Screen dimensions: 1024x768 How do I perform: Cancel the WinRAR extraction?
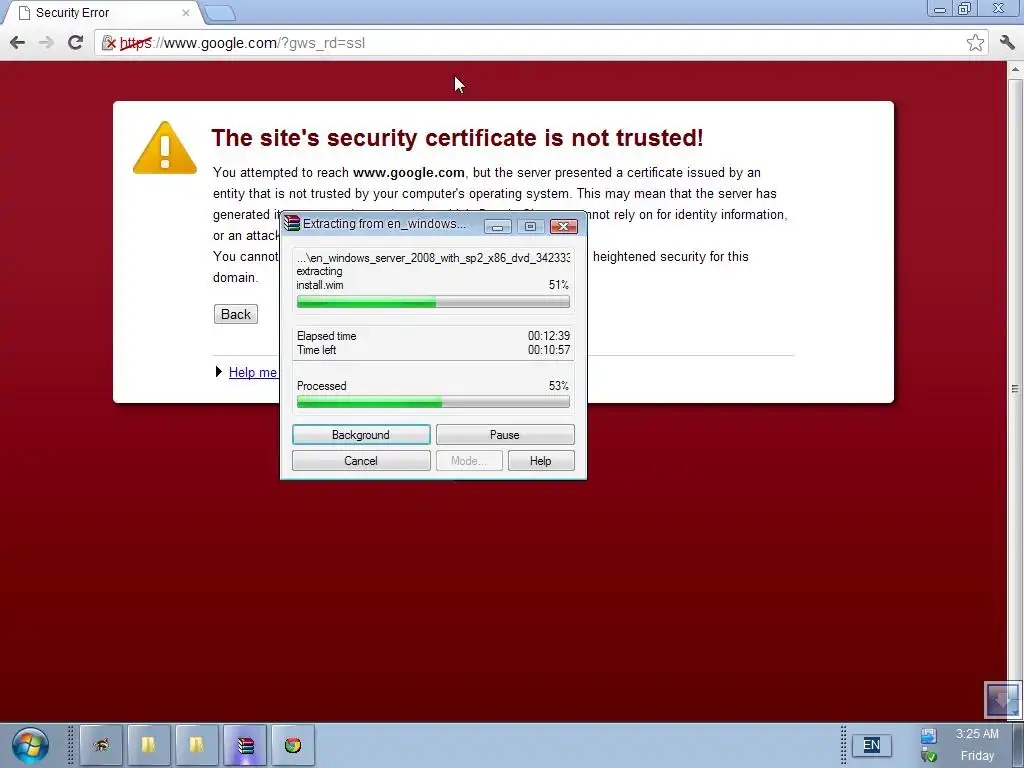(x=361, y=461)
